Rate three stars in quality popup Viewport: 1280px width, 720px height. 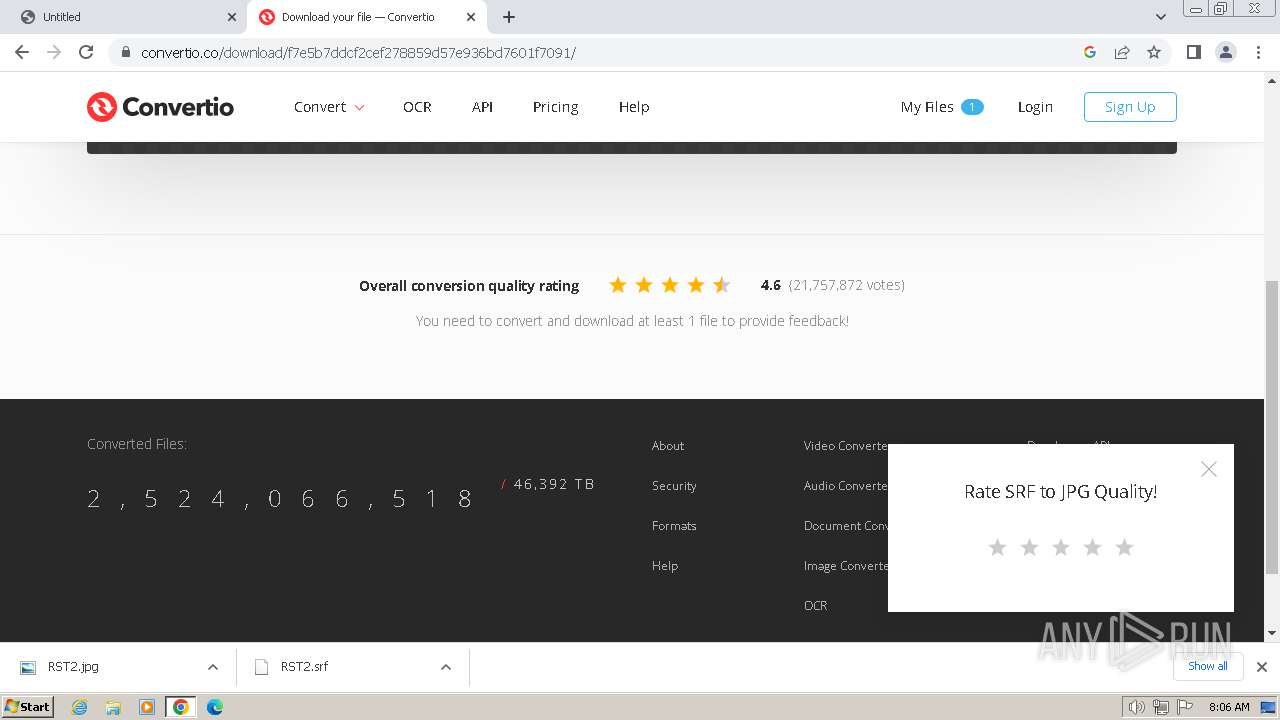[x=1061, y=547]
